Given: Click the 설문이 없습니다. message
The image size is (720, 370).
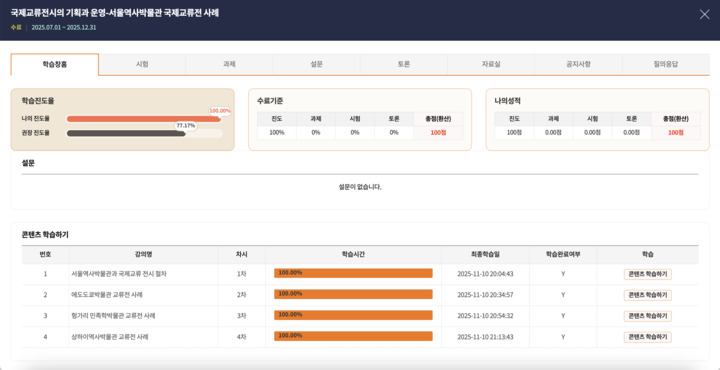Looking at the screenshot, I should (x=360, y=187).
